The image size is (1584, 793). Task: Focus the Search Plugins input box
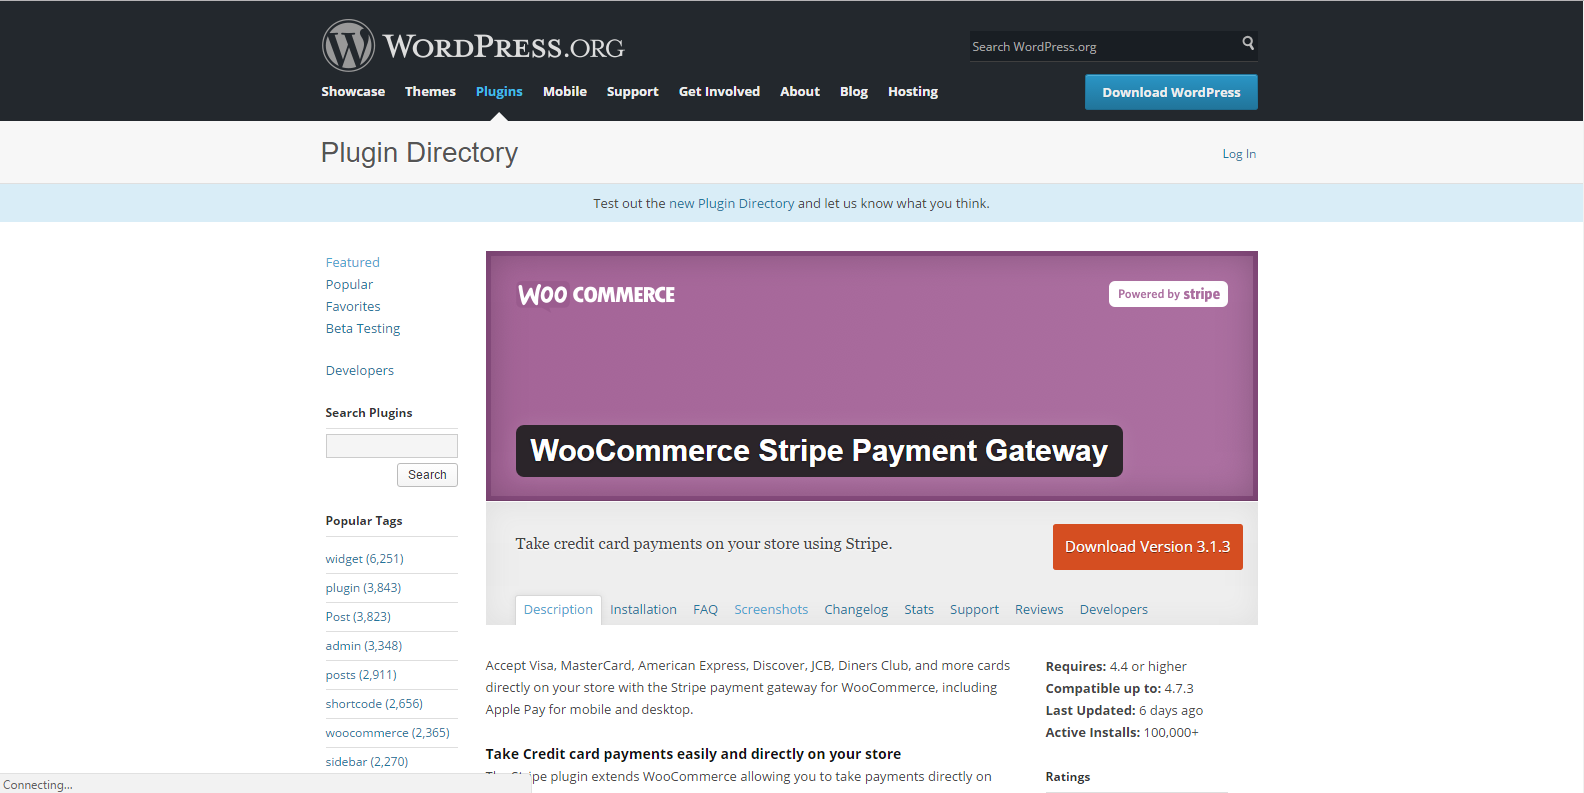pos(392,446)
